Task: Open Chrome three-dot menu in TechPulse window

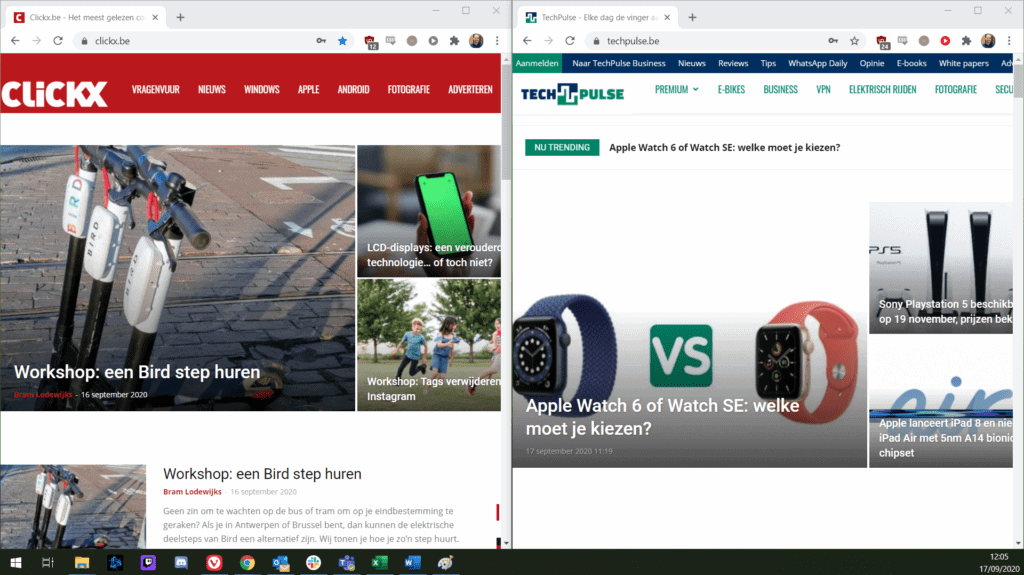Action: [1009, 41]
